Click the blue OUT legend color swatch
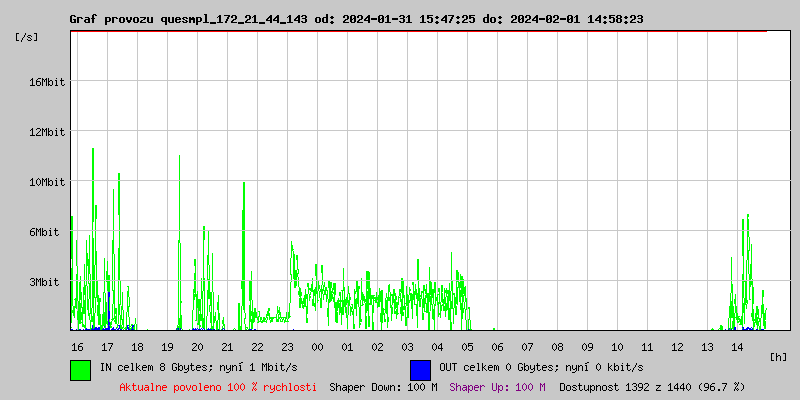 coord(420,369)
